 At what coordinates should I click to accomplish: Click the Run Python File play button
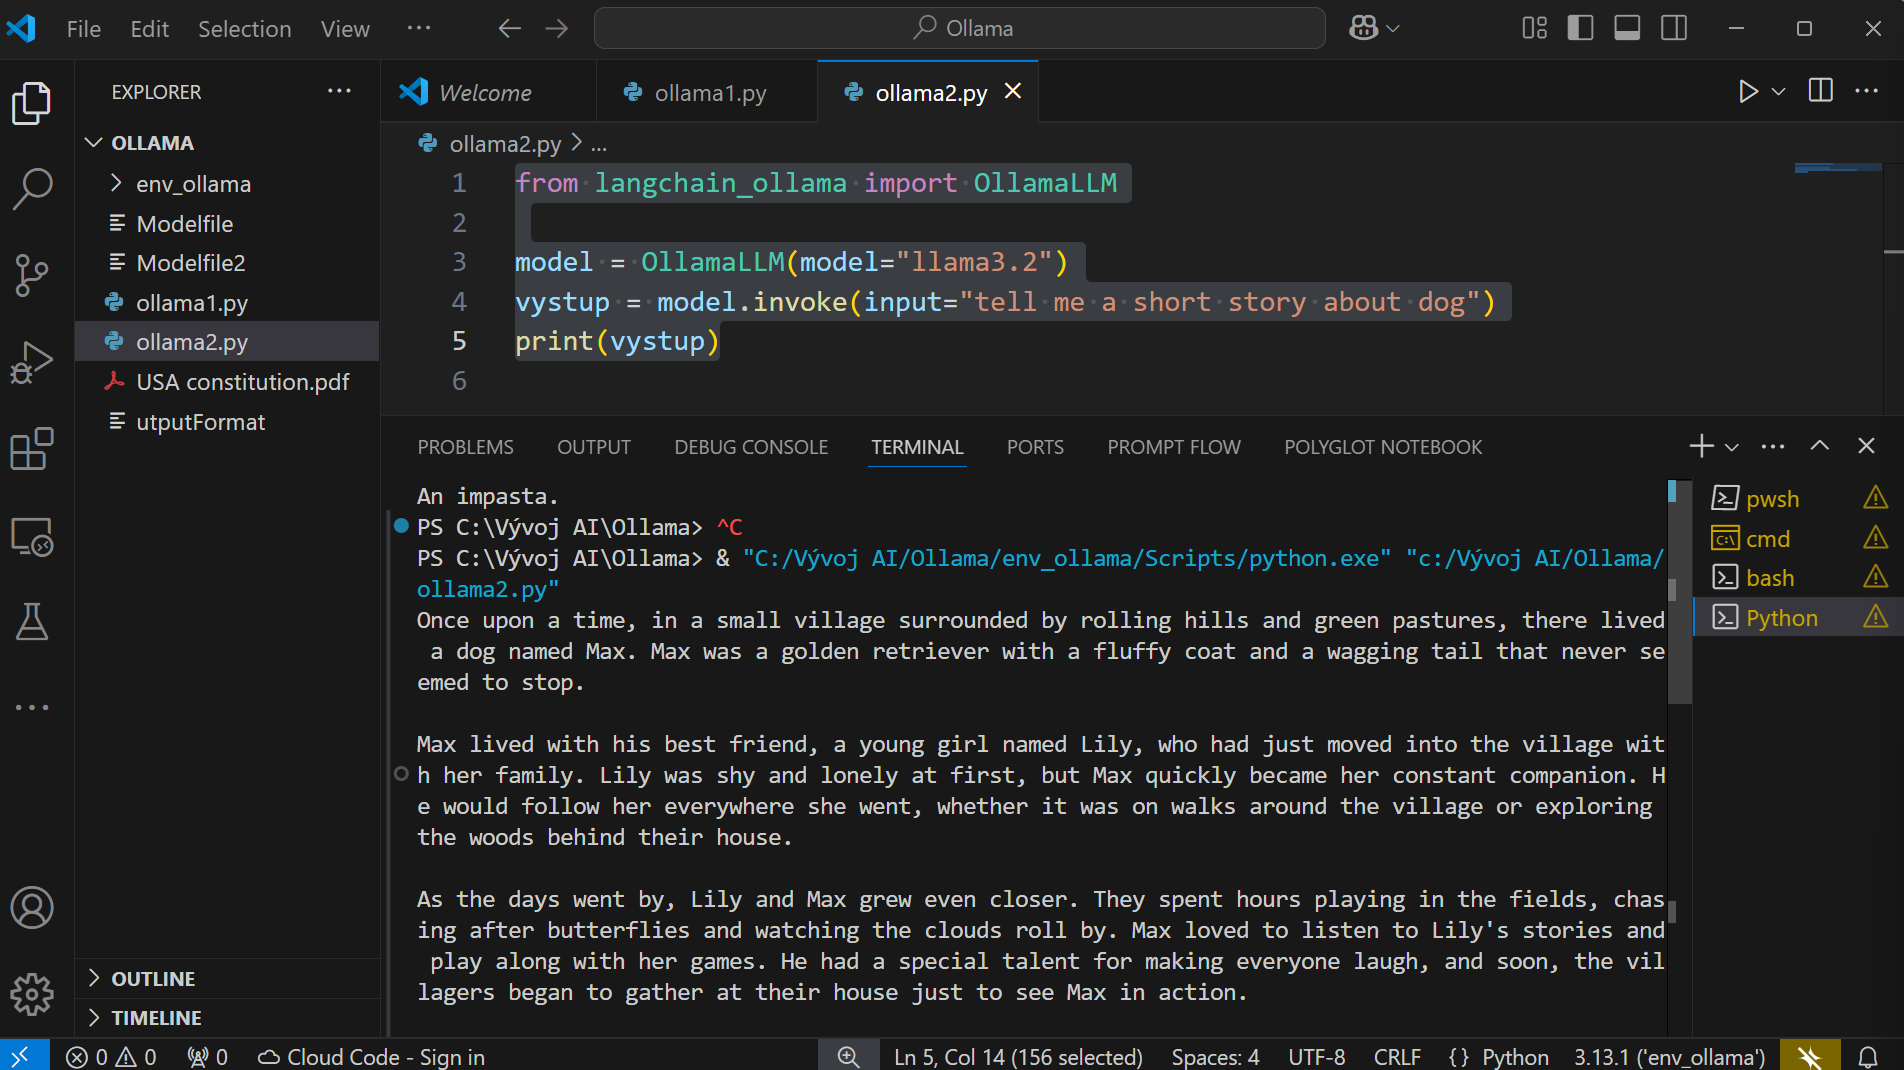tap(1747, 92)
